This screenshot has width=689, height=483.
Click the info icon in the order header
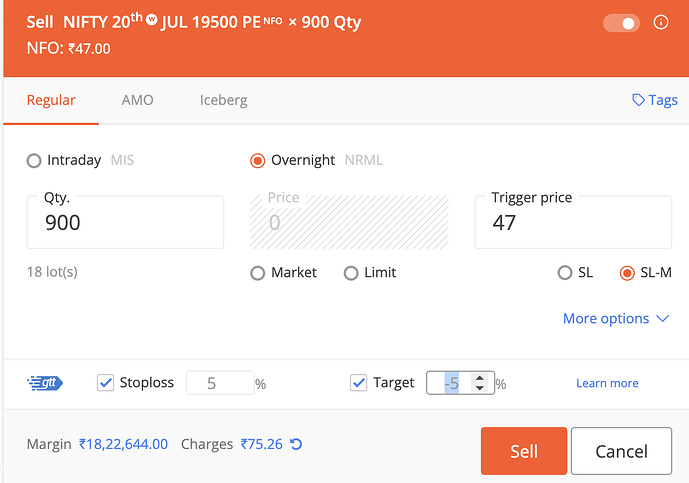click(661, 22)
